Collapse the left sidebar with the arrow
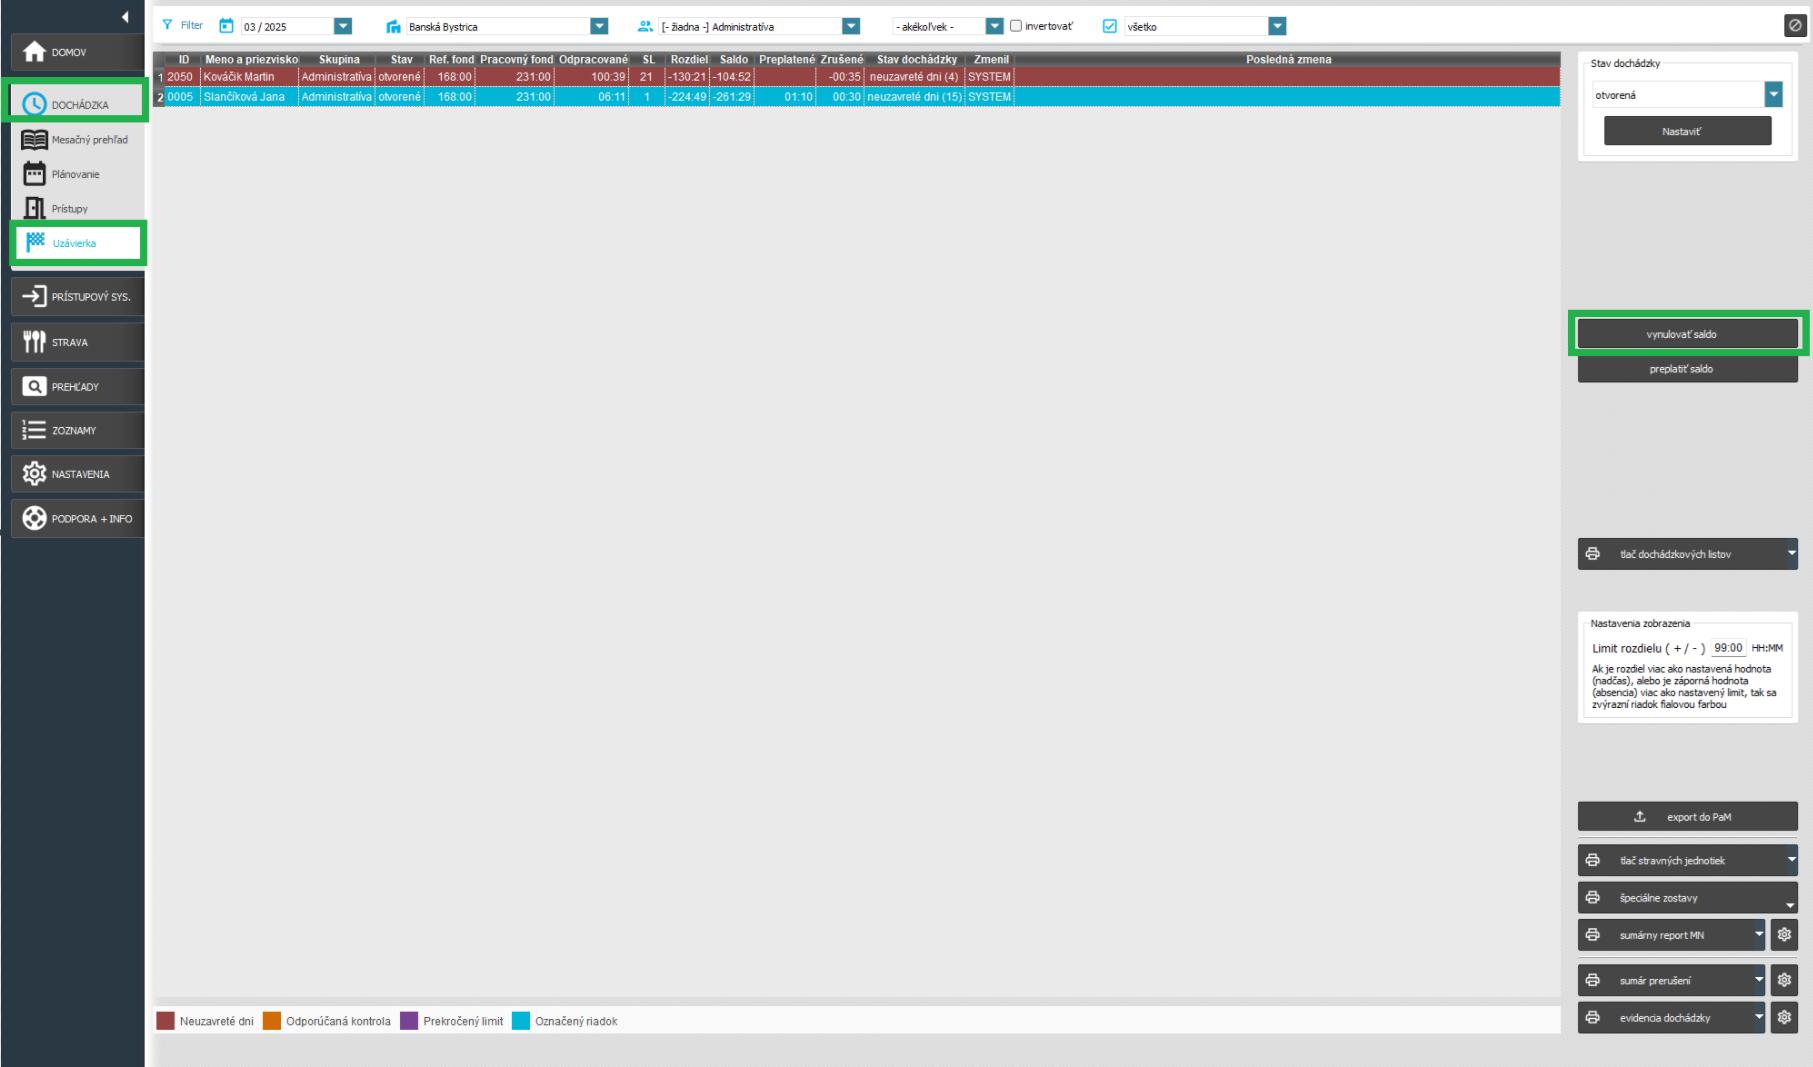Viewport: 1813px width, 1067px height. pos(125,17)
